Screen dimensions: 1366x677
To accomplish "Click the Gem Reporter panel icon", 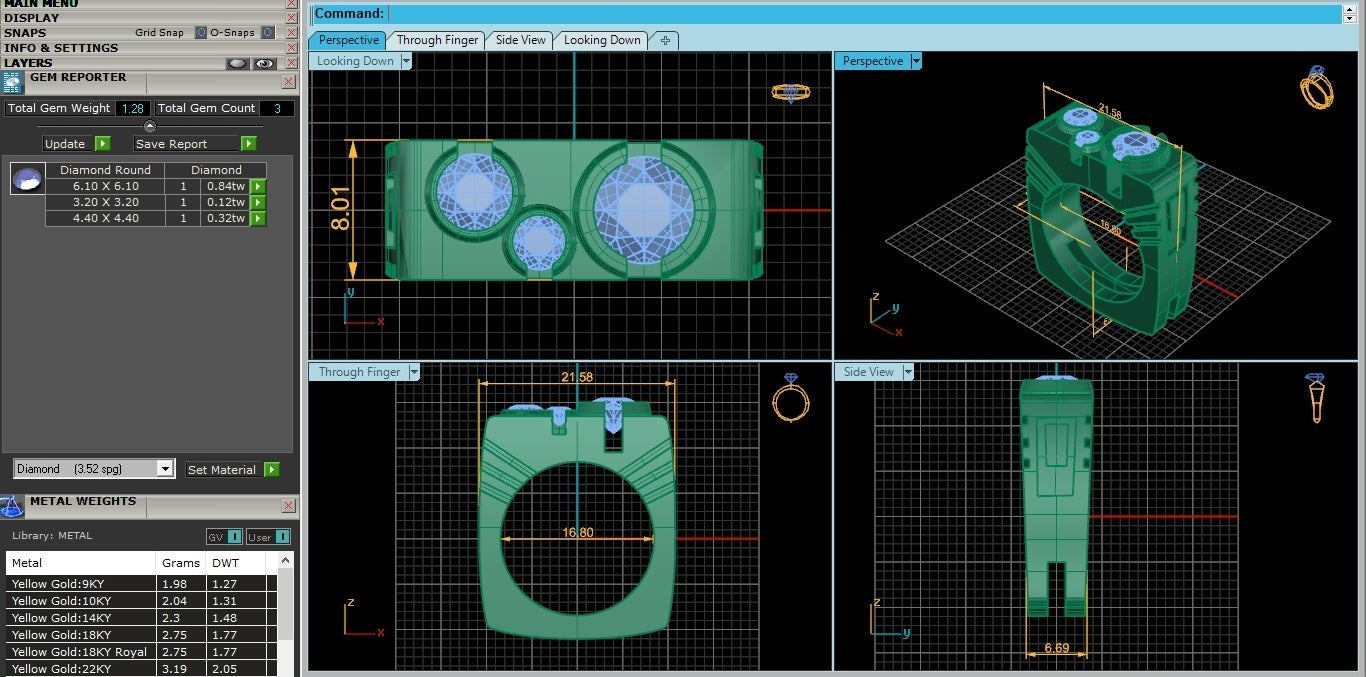I will click(x=13, y=83).
